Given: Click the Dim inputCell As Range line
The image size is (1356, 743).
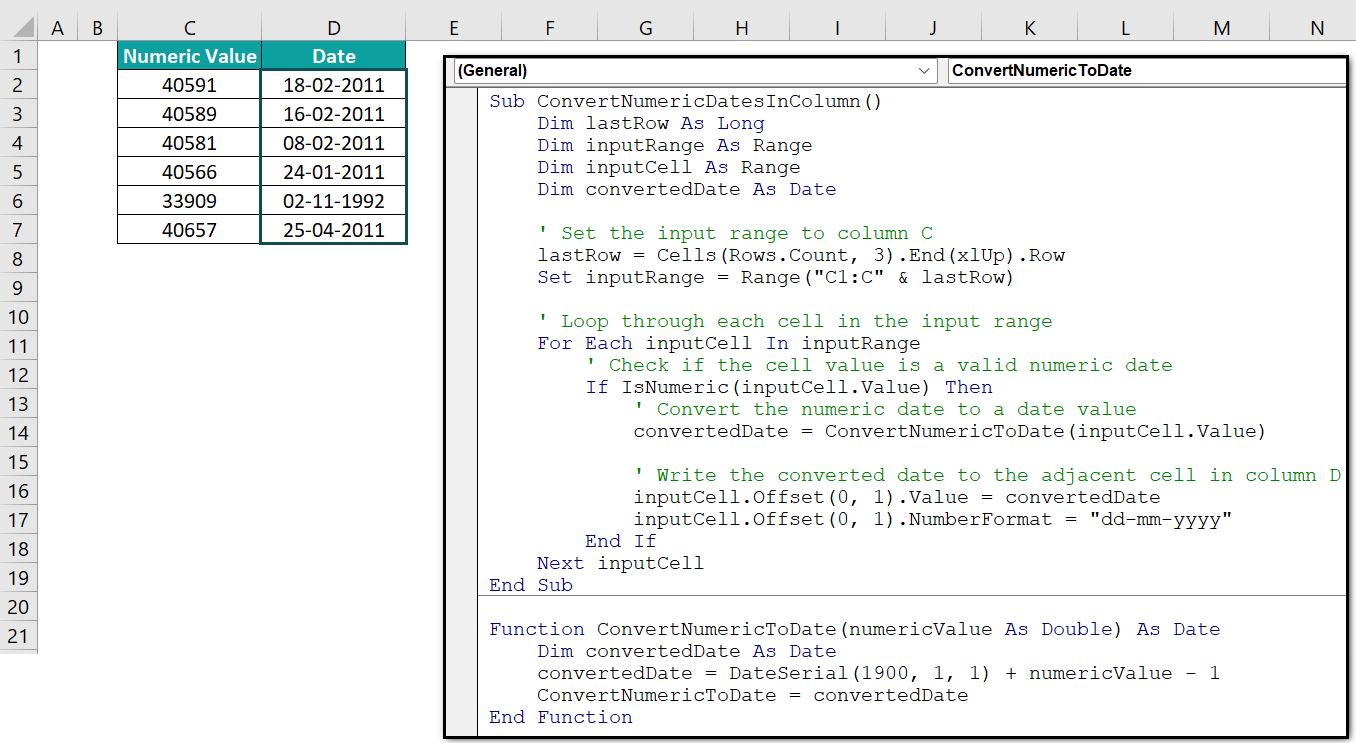Looking at the screenshot, I should (x=669, y=167).
